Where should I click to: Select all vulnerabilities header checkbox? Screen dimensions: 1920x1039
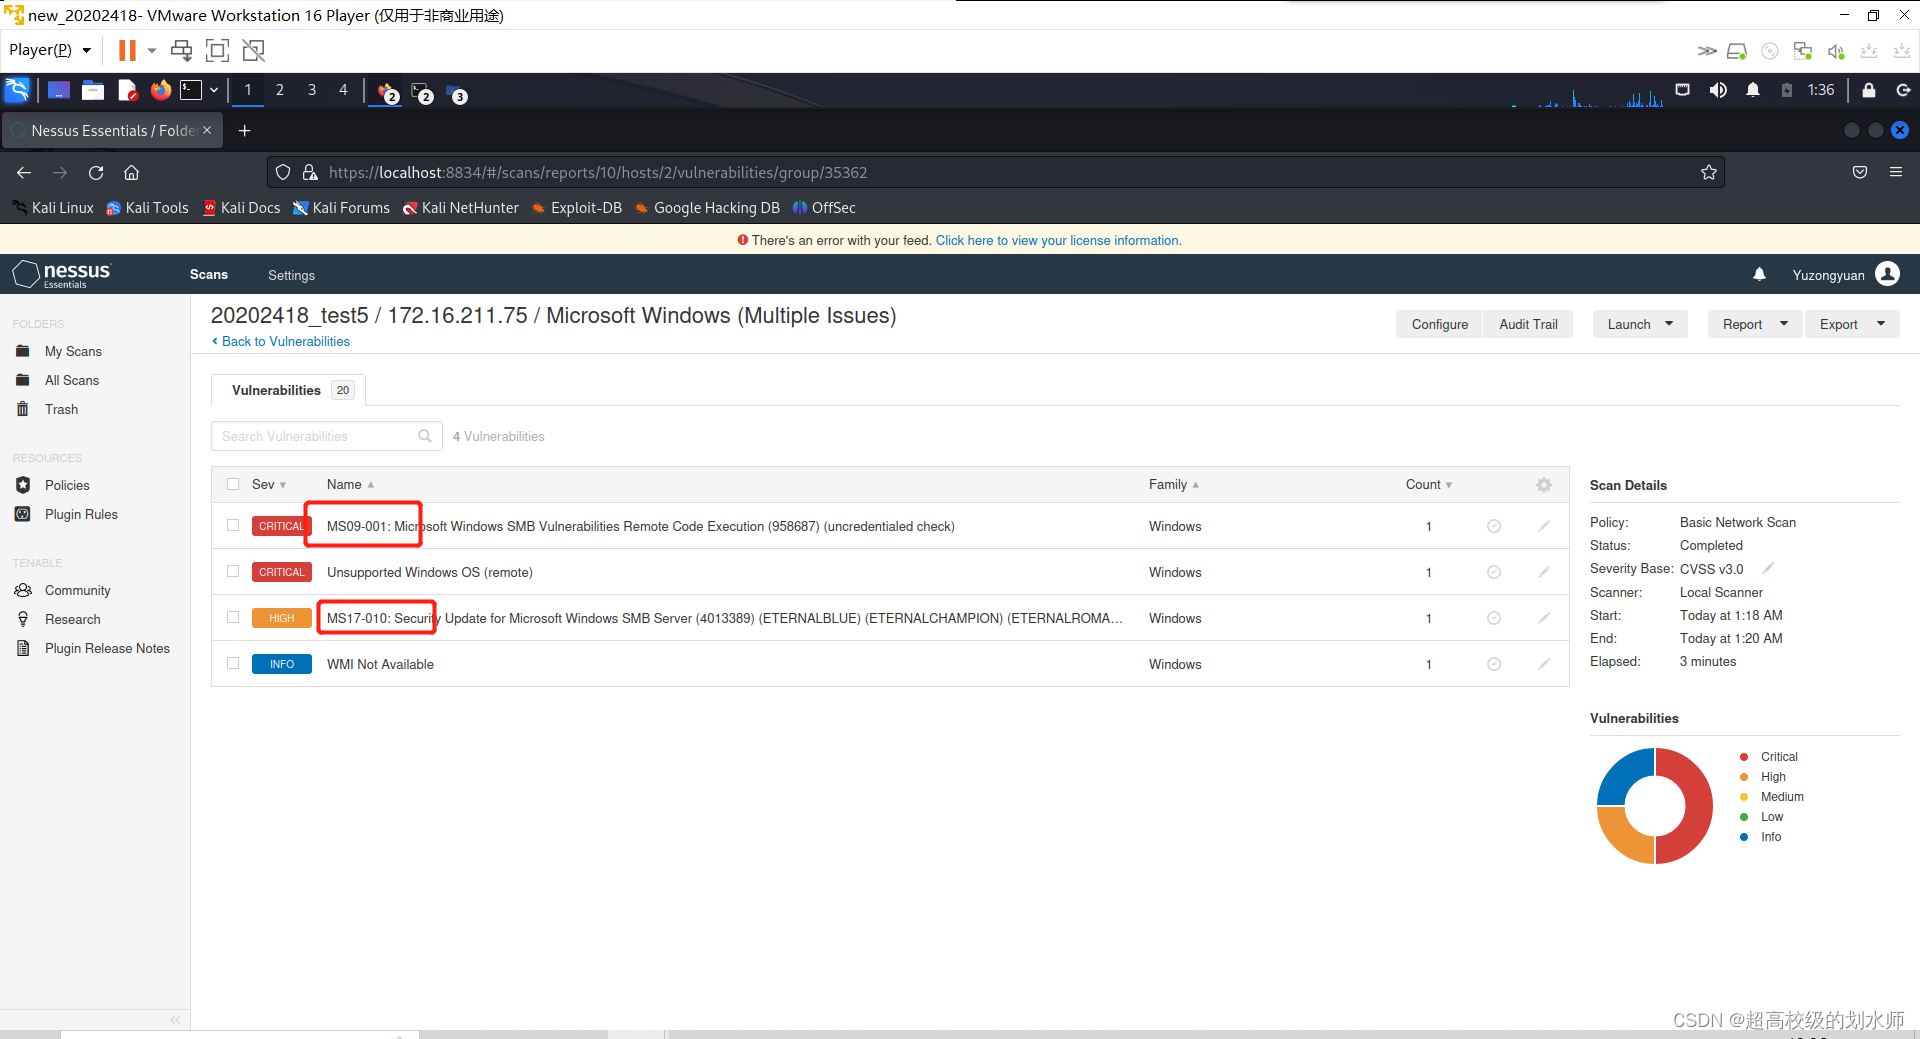click(233, 484)
